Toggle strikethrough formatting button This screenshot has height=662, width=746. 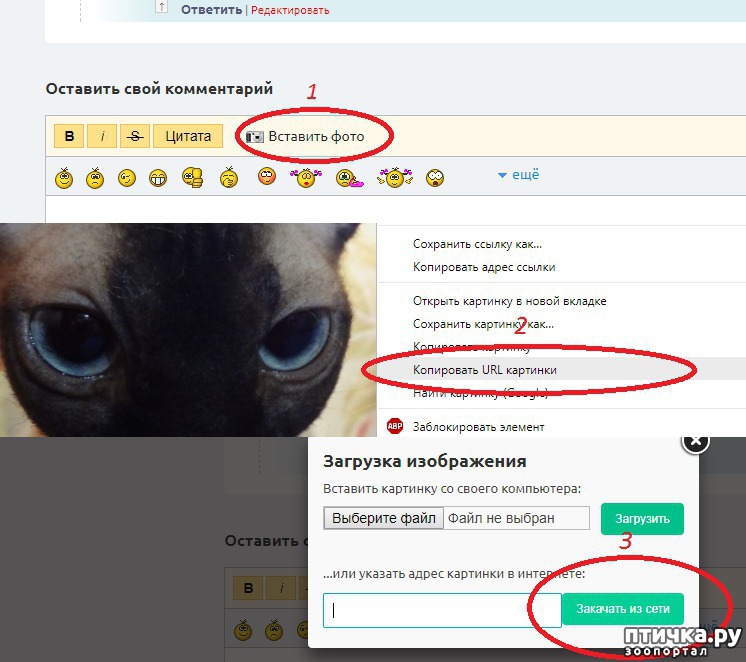coord(134,136)
